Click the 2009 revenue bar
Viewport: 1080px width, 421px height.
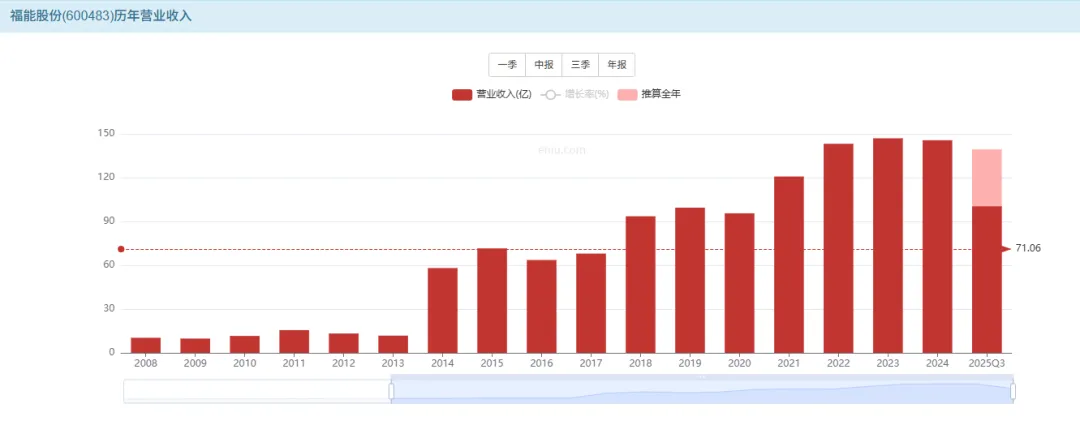[x=195, y=346]
